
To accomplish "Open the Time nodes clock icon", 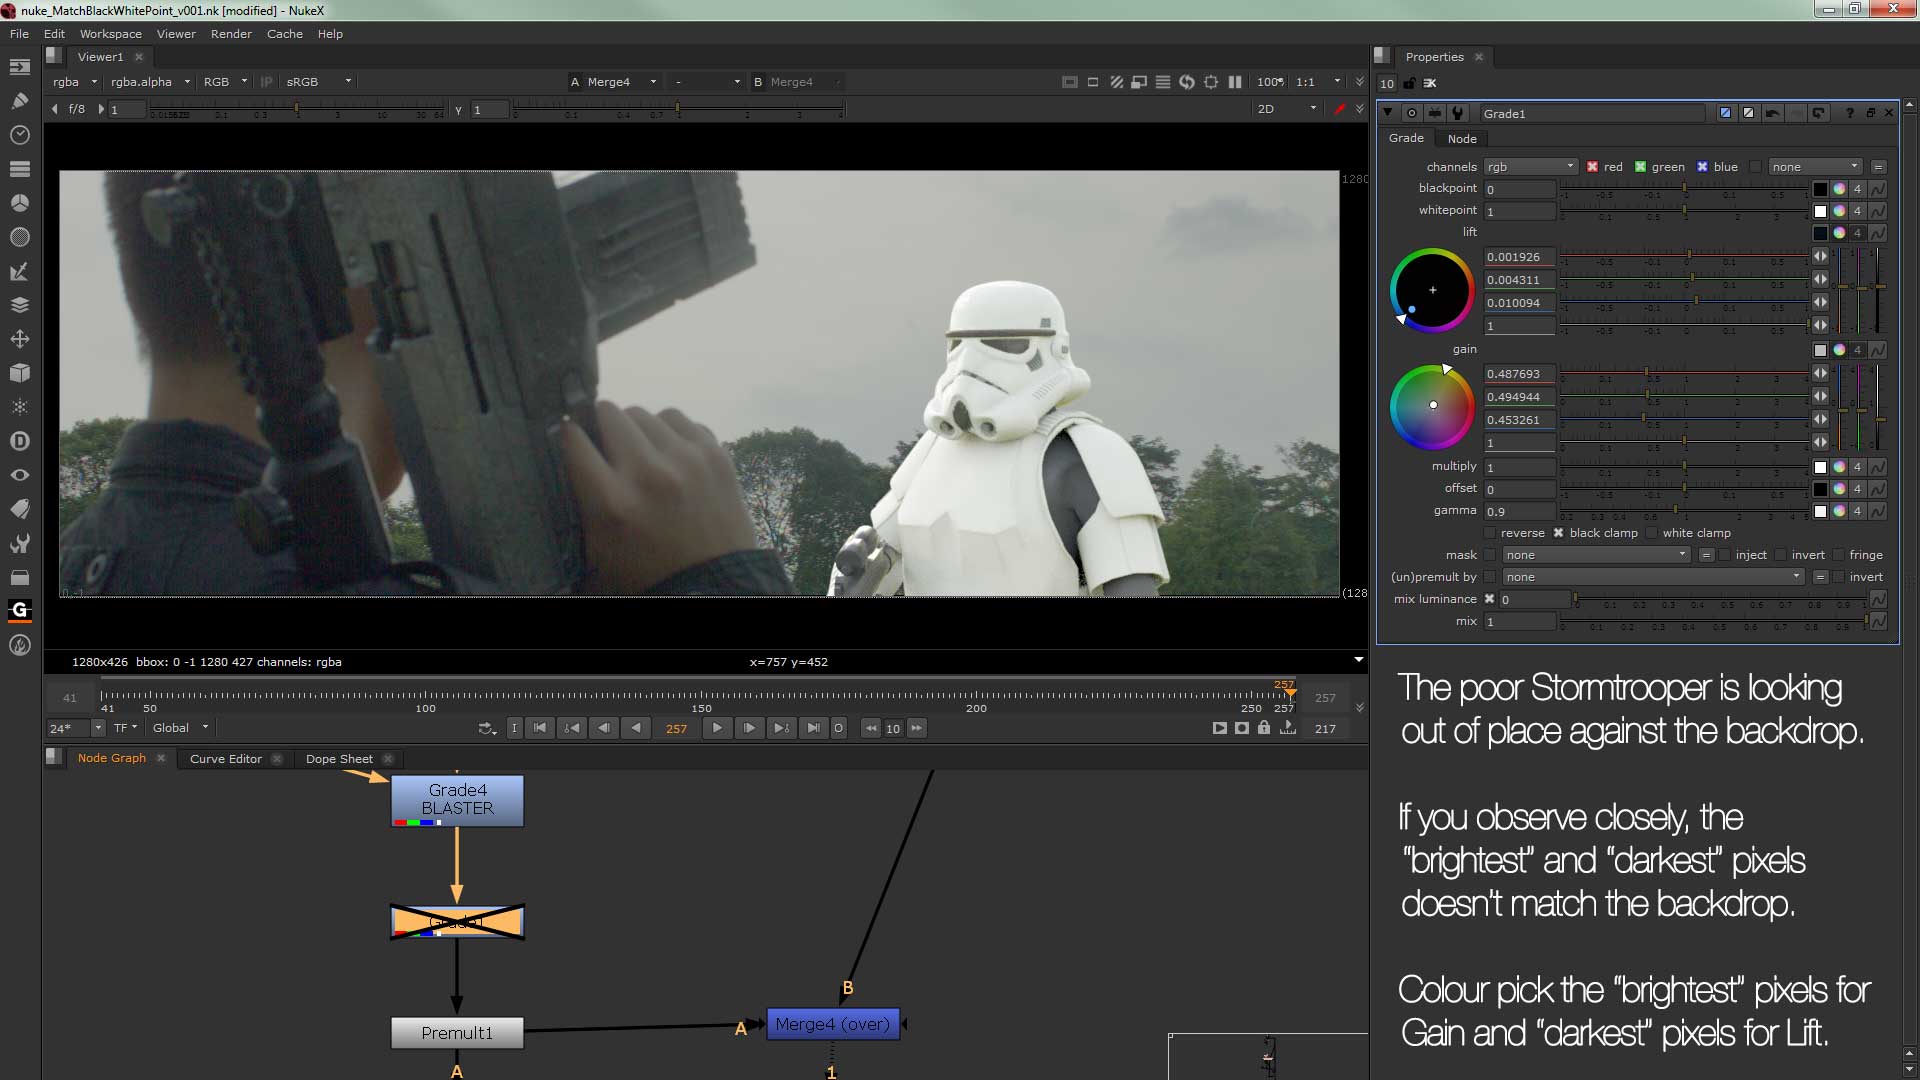I will coord(19,135).
